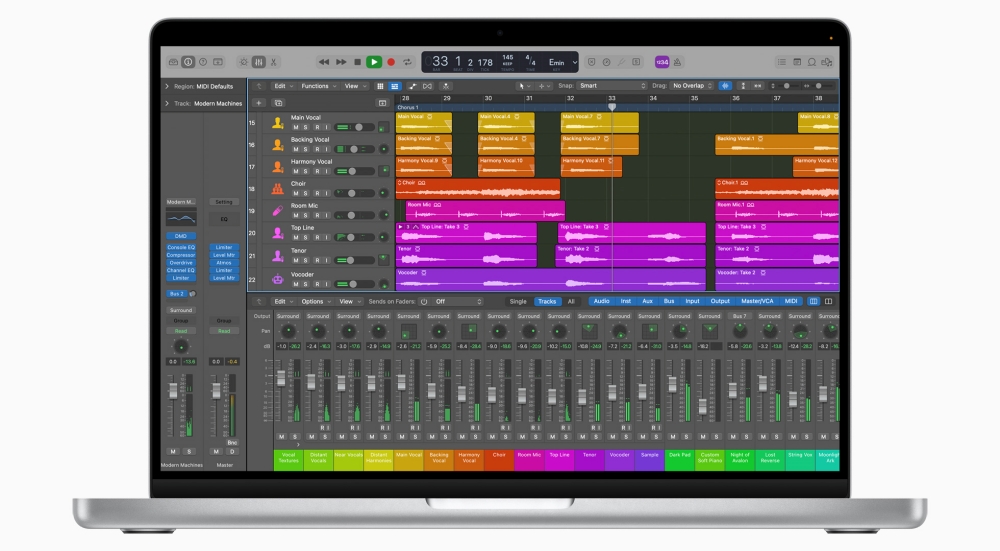The height and width of the screenshot is (551, 1000).
Task: Open Quick Help button
Action: 203,62
